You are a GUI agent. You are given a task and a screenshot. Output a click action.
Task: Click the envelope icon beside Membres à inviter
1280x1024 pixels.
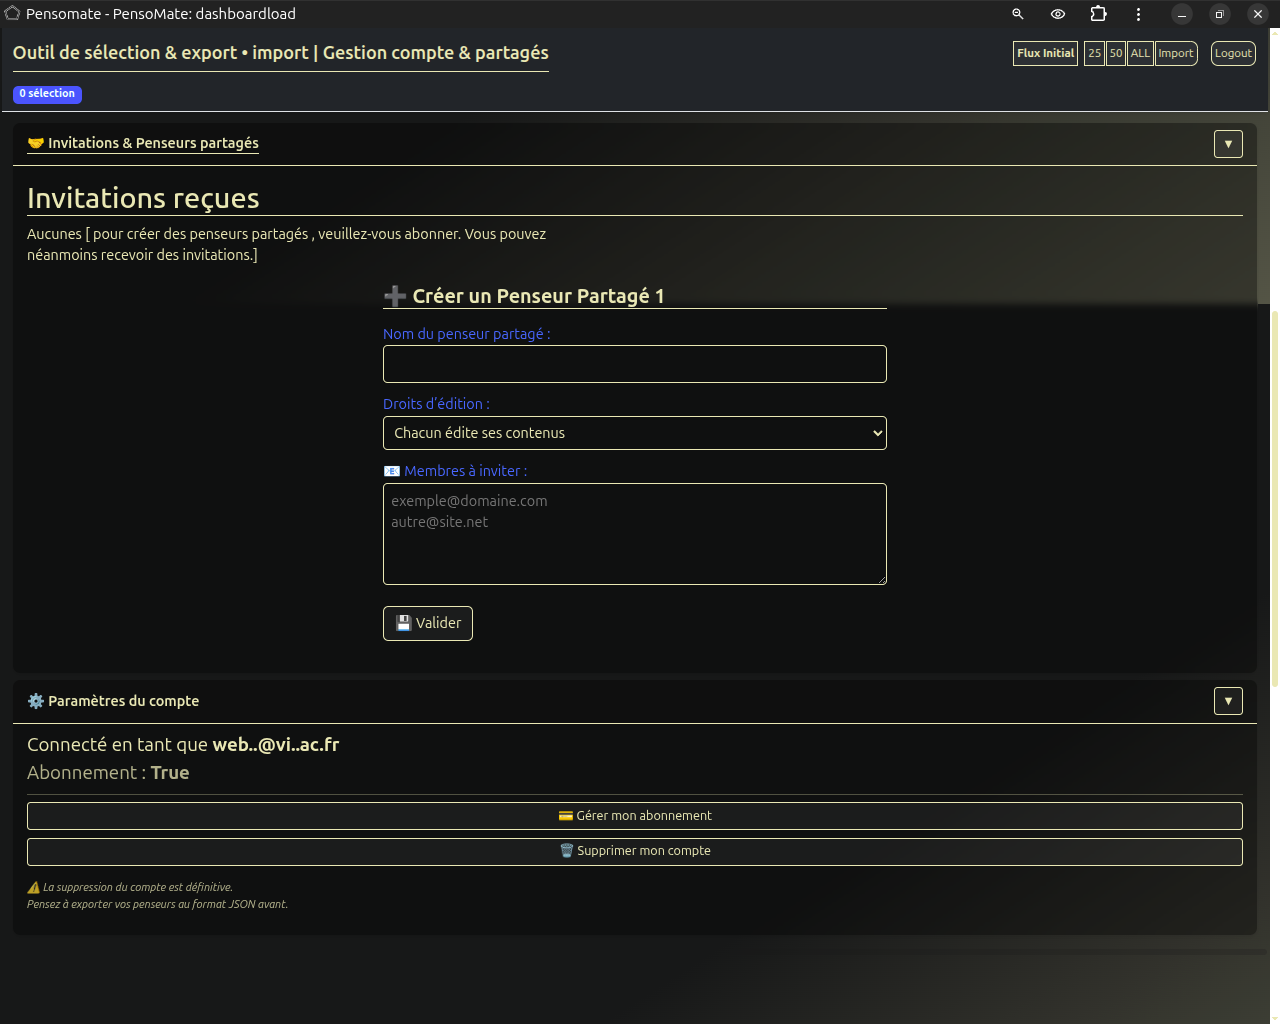[x=390, y=470]
